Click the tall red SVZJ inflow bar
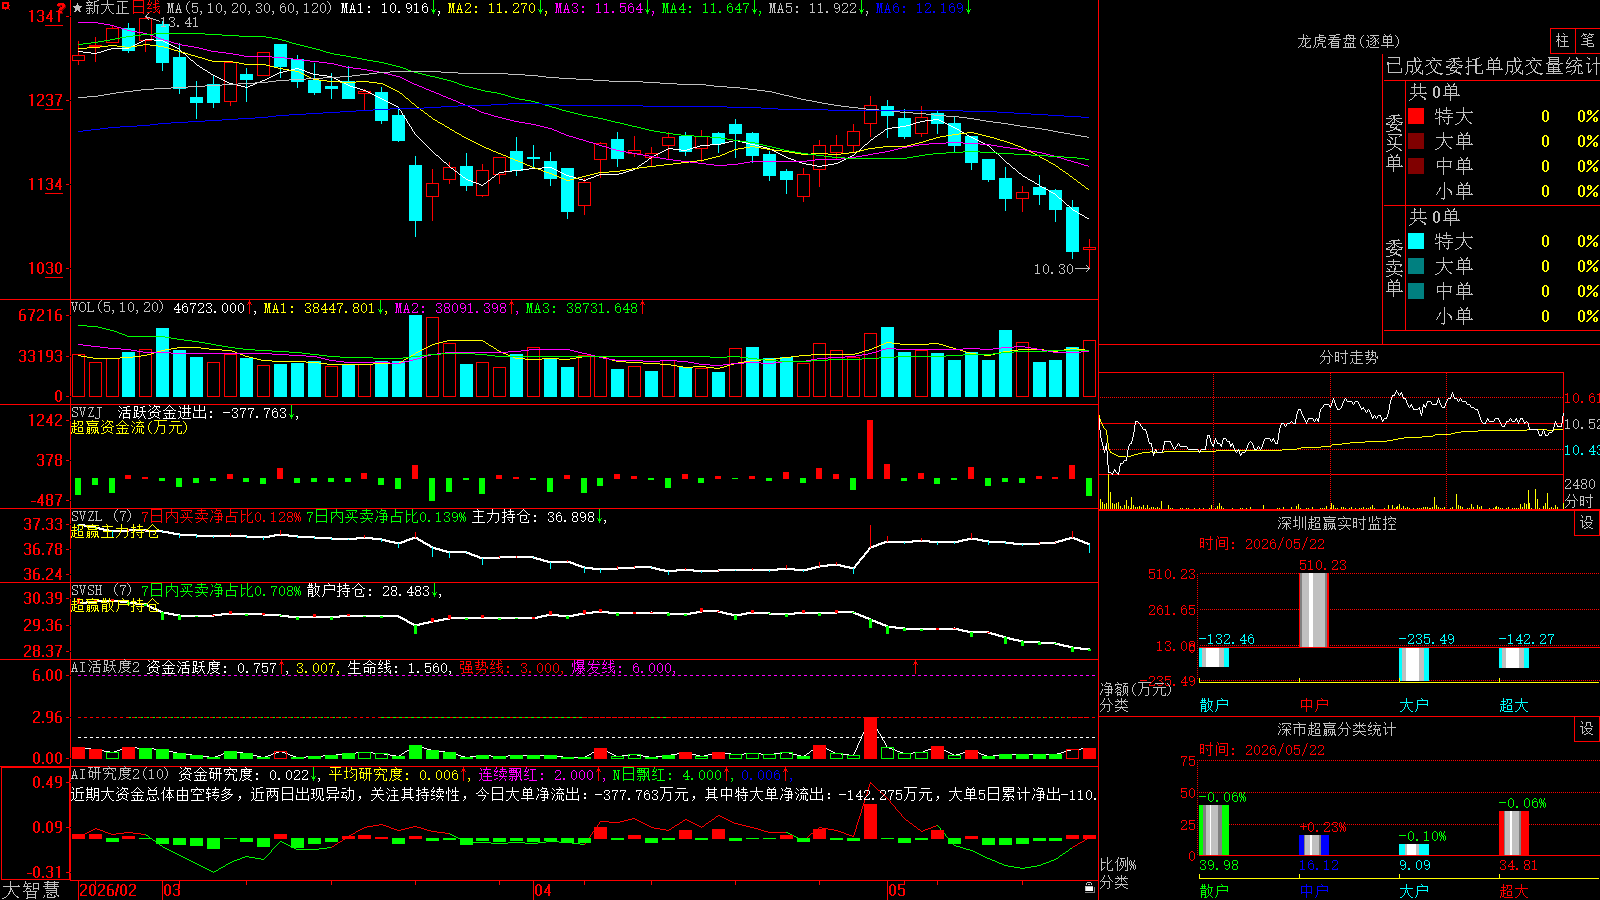 pyautogui.click(x=870, y=449)
